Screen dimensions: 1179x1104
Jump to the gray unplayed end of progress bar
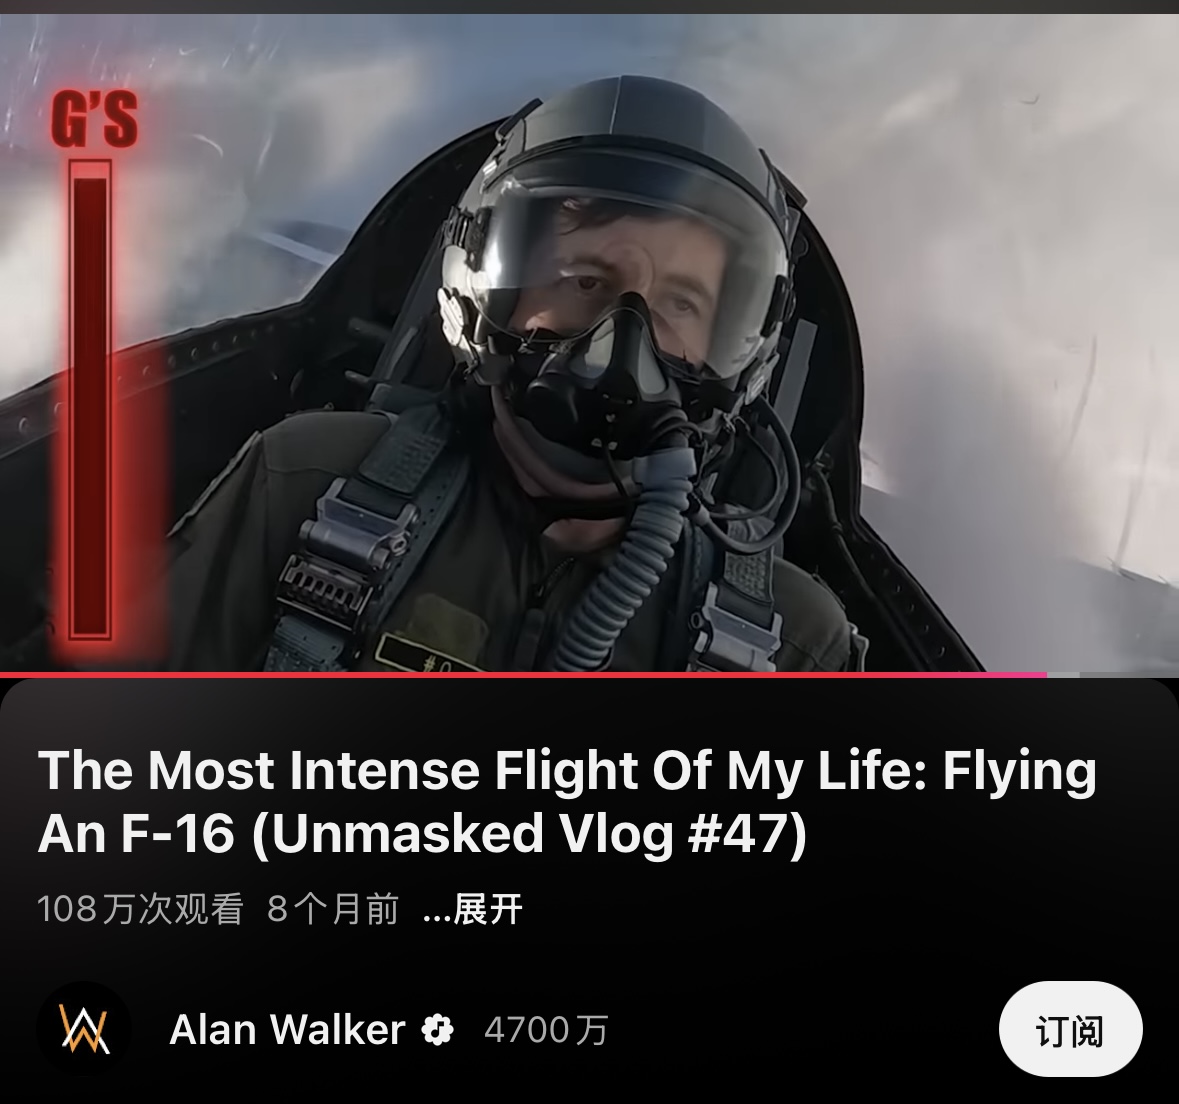(1113, 675)
